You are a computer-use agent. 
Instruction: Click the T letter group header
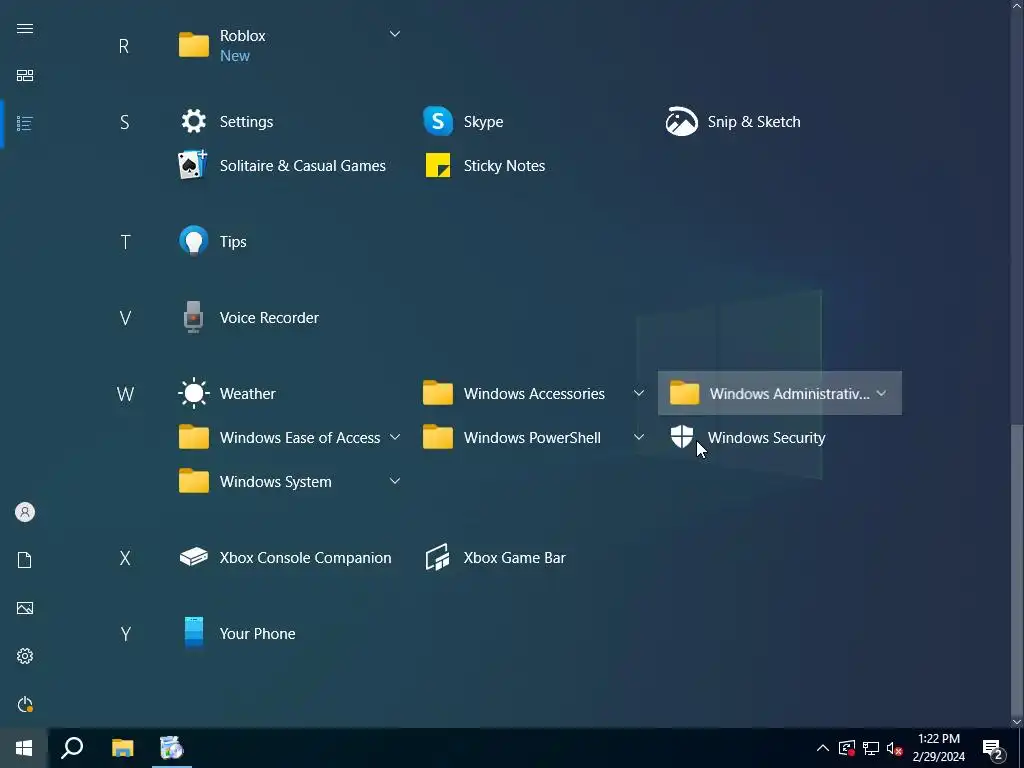125,242
